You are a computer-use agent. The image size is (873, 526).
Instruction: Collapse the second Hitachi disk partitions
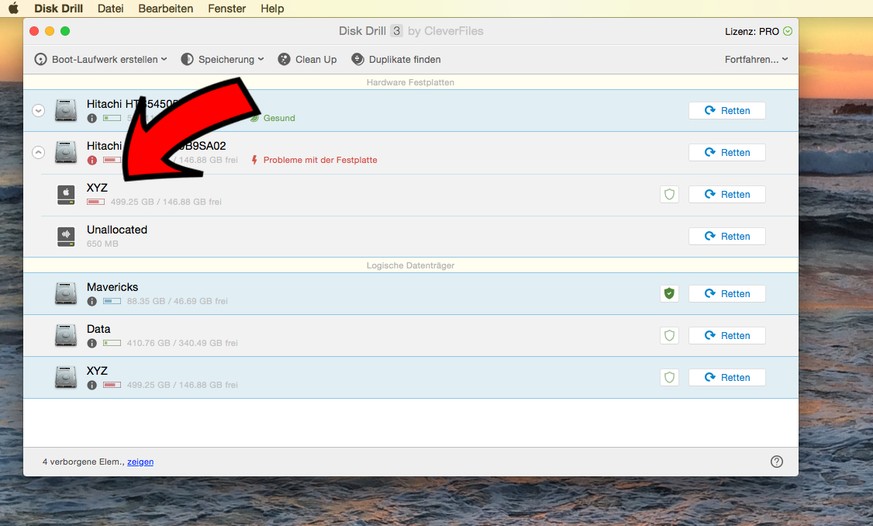38,152
